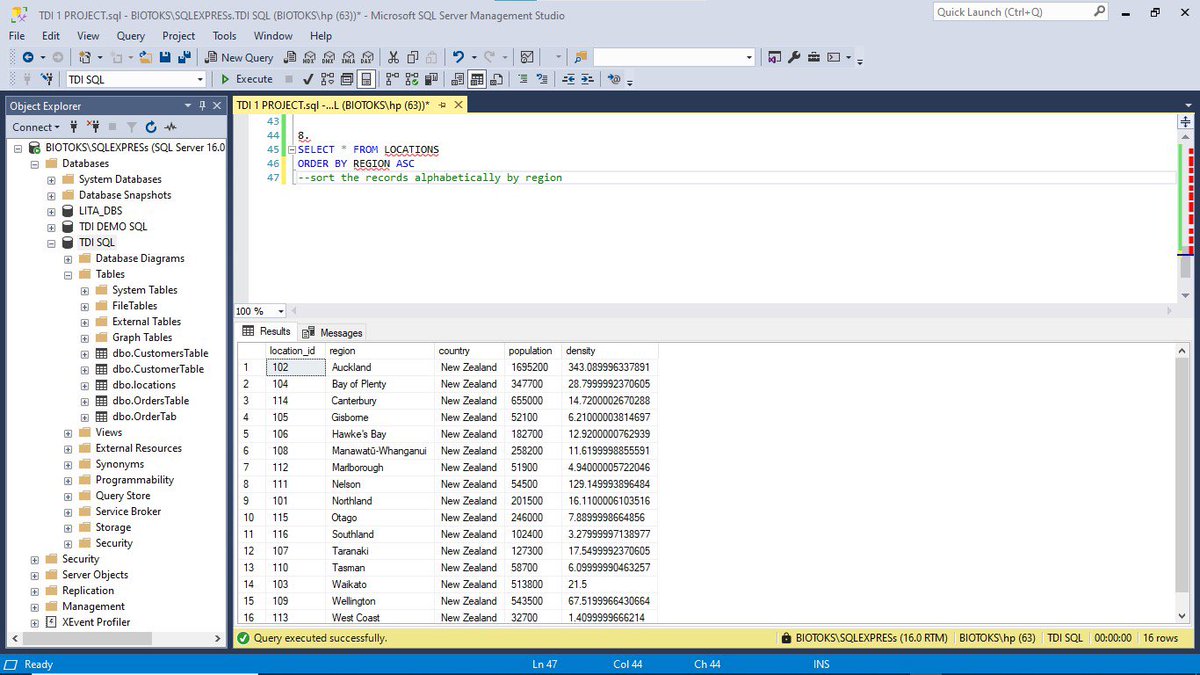Open the Tools menu
Screen dimensions: 1200x675
point(224,35)
